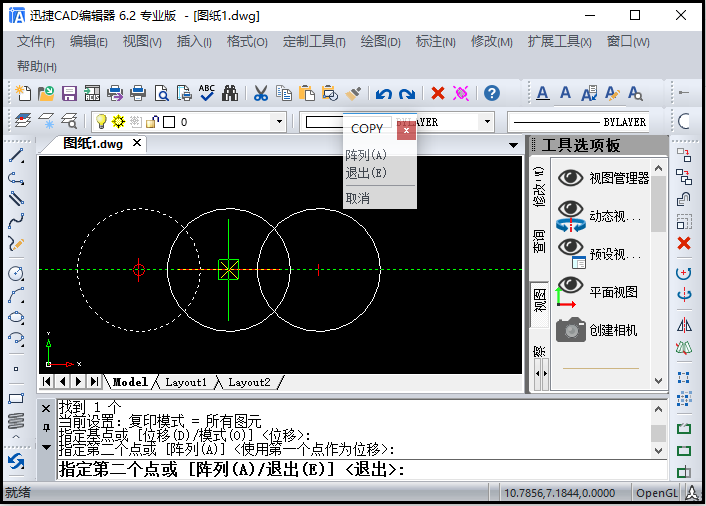Expand the BYLAYER color dropdown arrow
The width and height of the screenshot is (706, 506).
tap(487, 122)
